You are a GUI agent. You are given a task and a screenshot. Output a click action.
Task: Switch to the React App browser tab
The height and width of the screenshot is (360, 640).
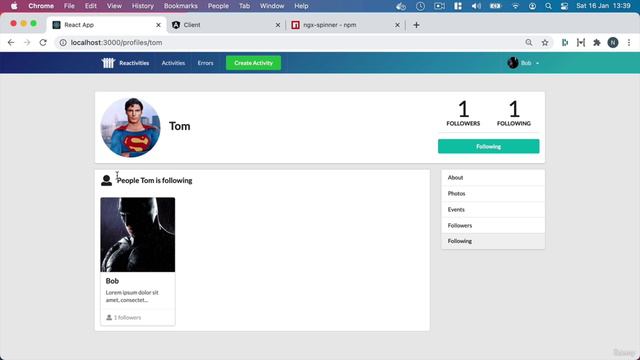(x=107, y=25)
